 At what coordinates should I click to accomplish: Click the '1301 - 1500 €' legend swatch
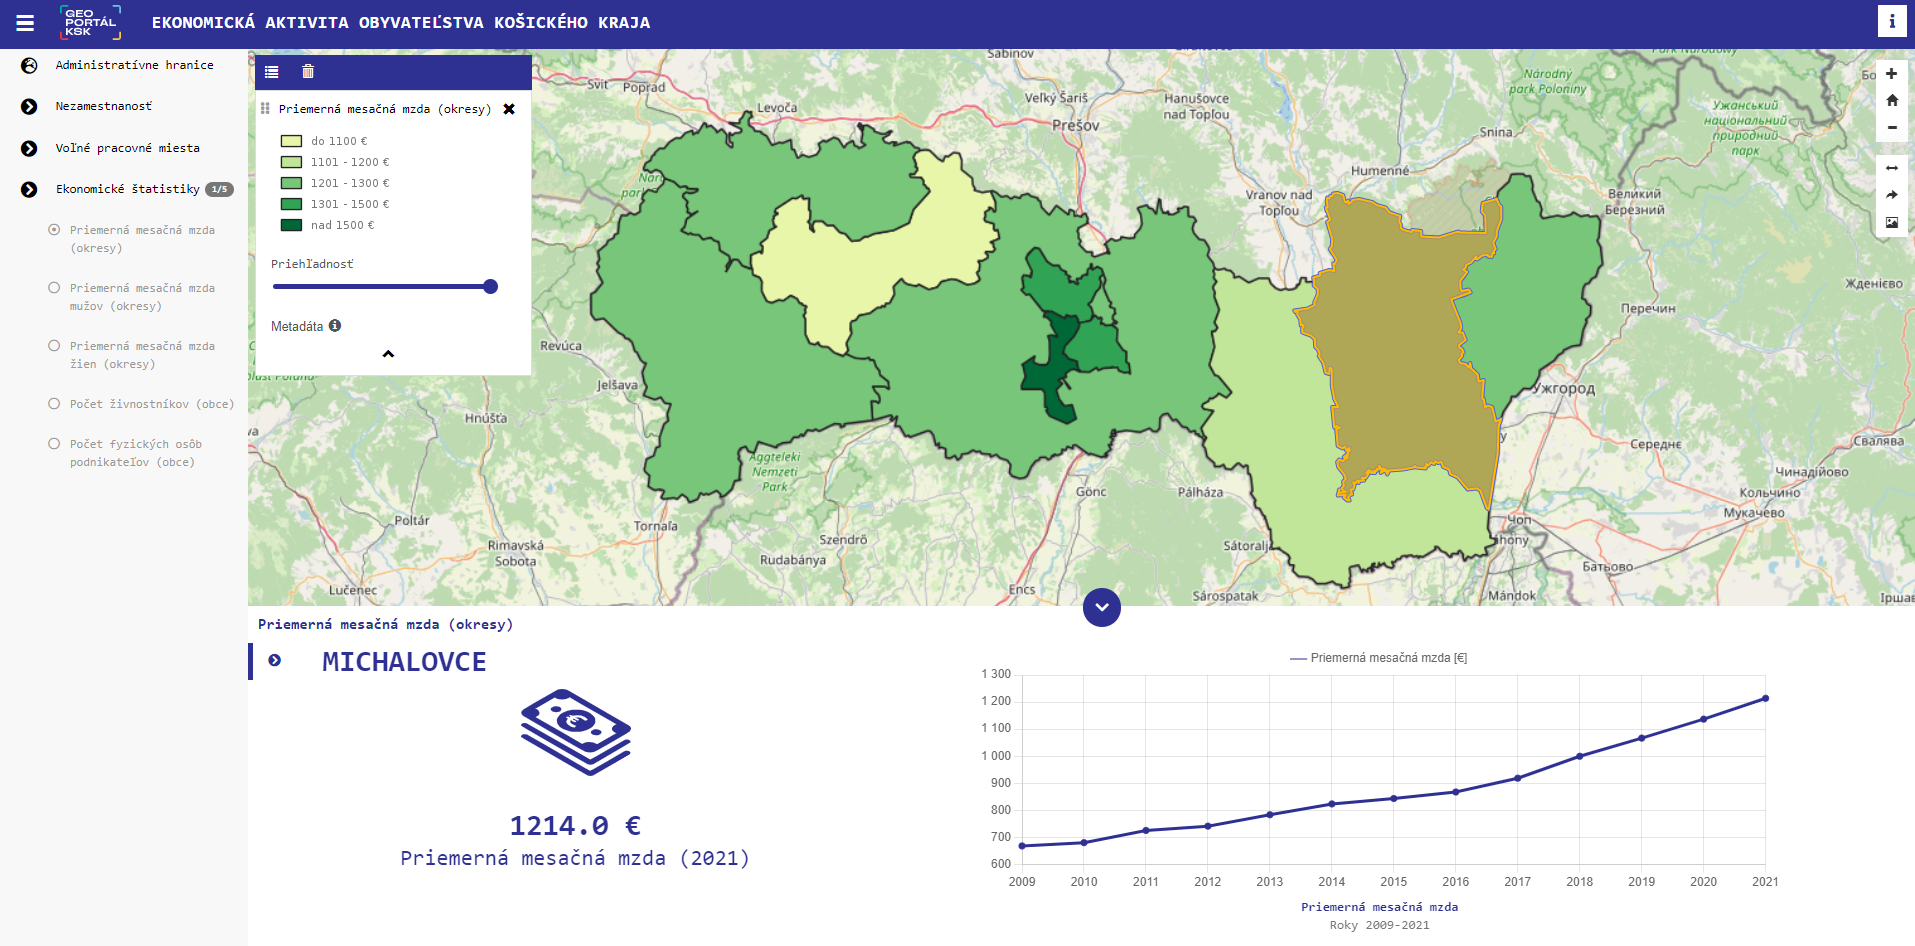[x=291, y=204]
